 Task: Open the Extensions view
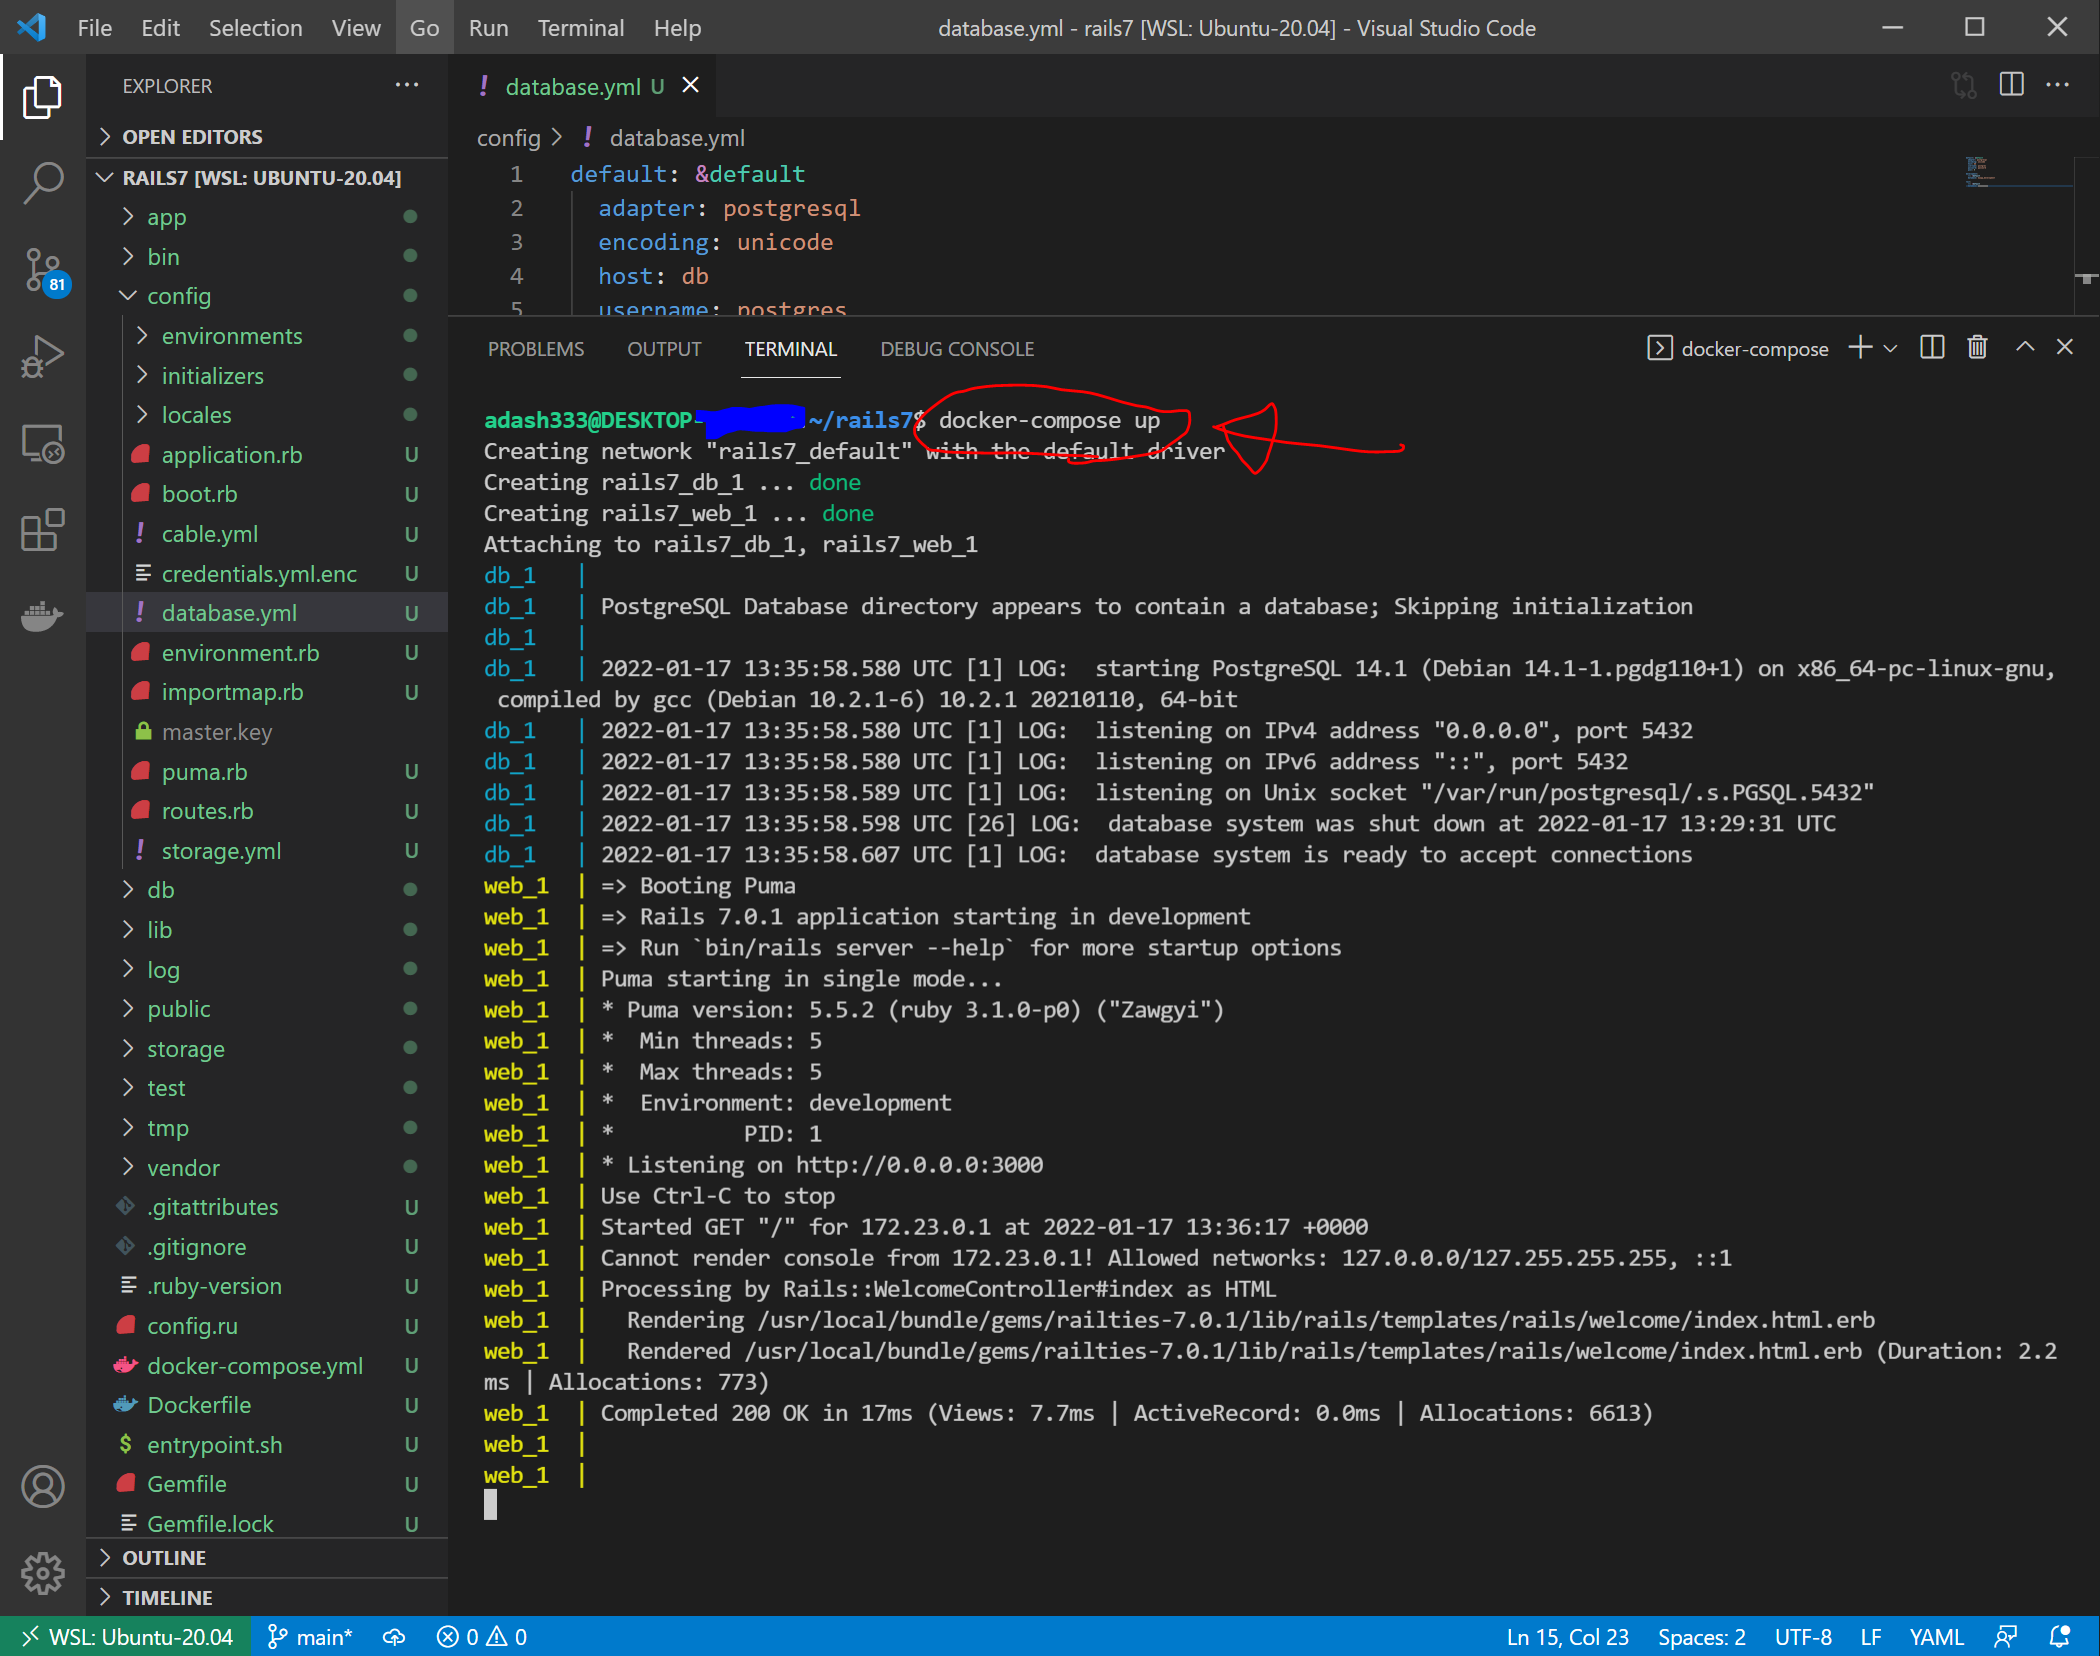(42, 529)
